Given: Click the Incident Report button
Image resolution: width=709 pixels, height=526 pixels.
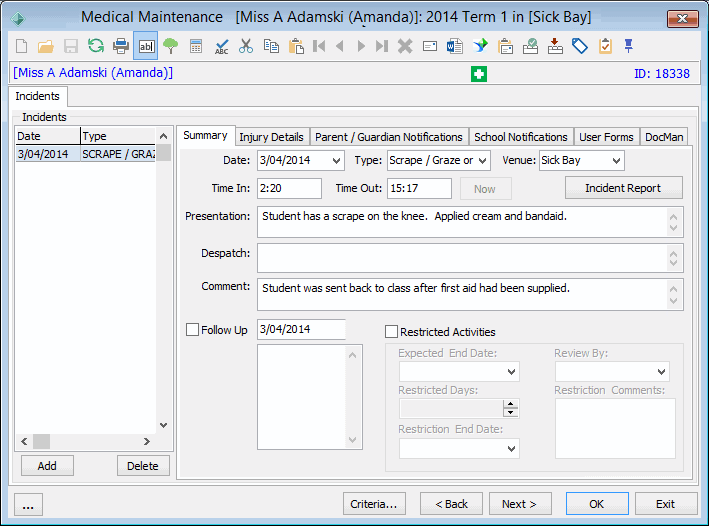Looking at the screenshot, I should [x=624, y=188].
